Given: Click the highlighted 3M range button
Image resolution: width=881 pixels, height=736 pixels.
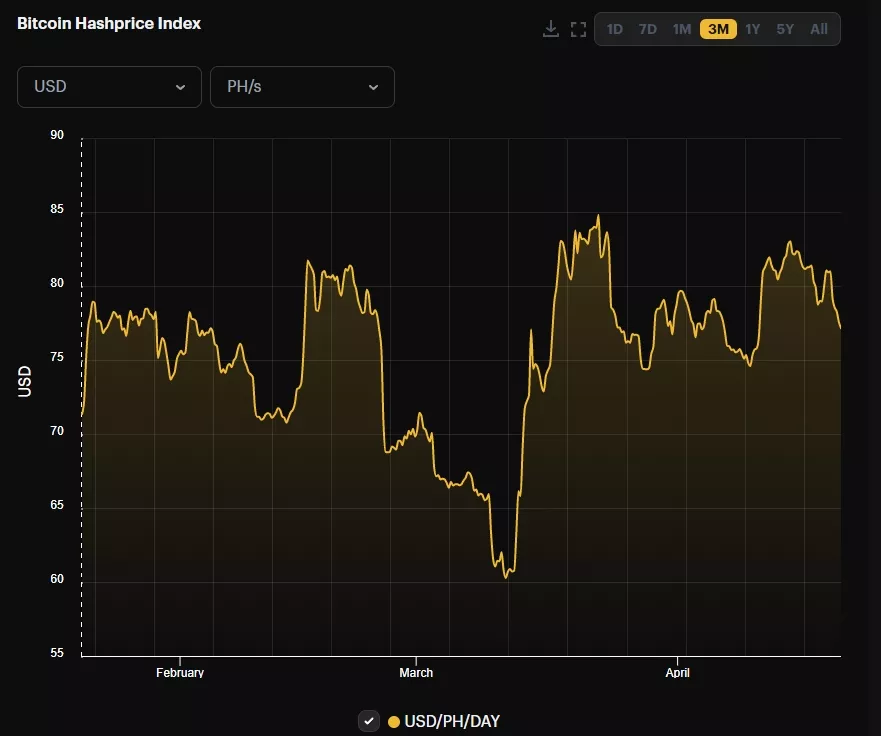Looking at the screenshot, I should [x=718, y=29].
